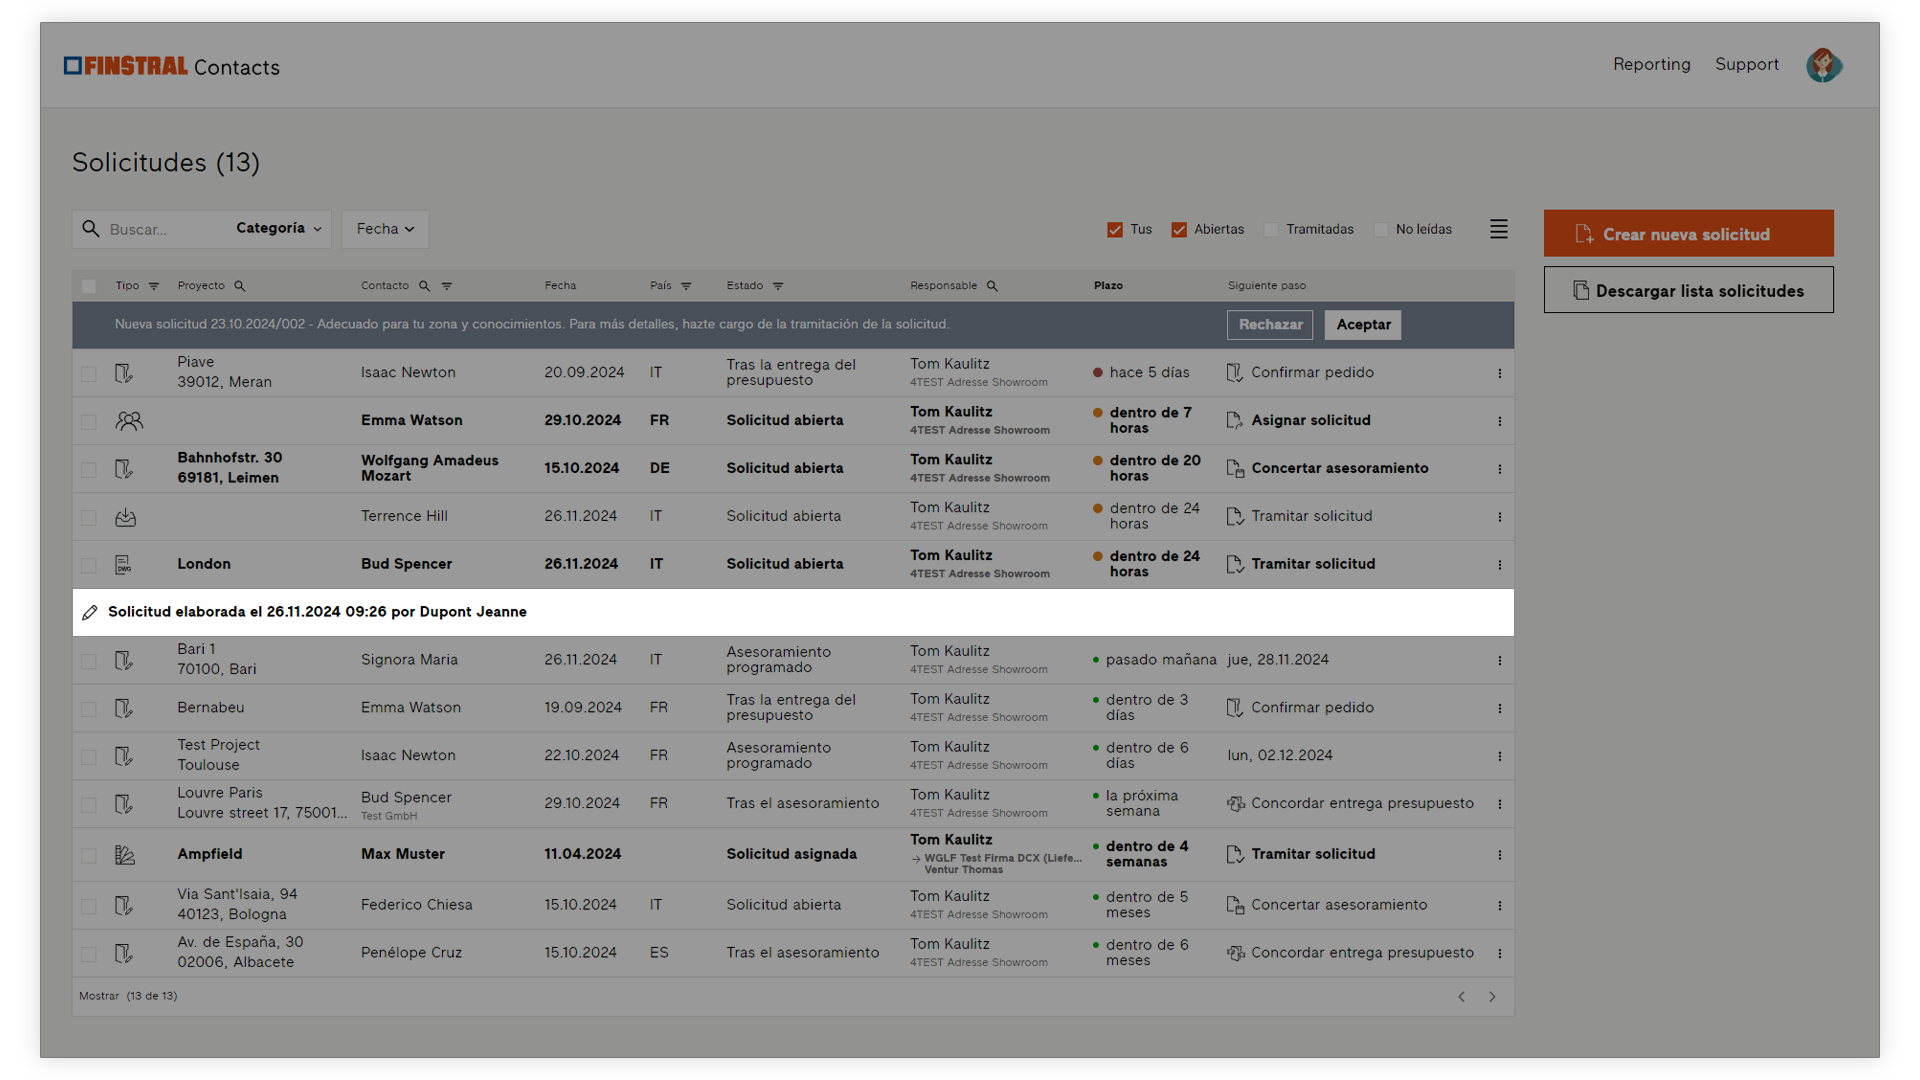This screenshot has height=1080, width=1920.
Task: Open list view options hamburger icon
Action: [x=1498, y=229]
